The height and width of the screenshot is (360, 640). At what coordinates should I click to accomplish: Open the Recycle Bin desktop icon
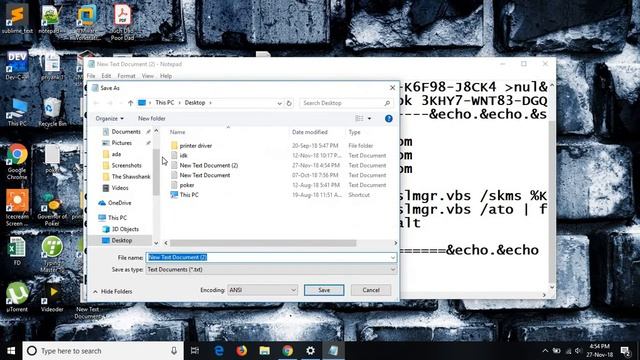pyautogui.click(x=52, y=111)
